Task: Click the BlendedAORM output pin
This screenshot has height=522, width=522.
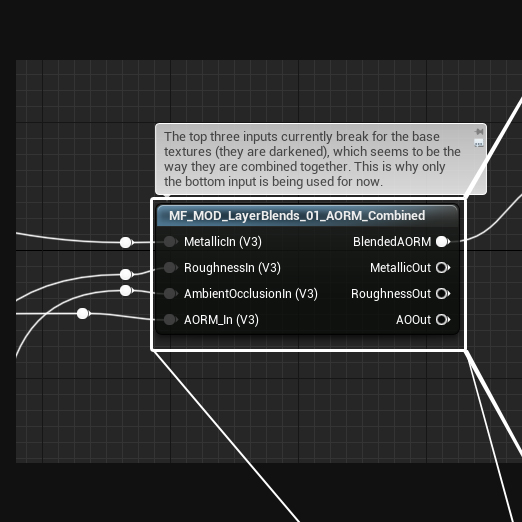Action: [443, 242]
